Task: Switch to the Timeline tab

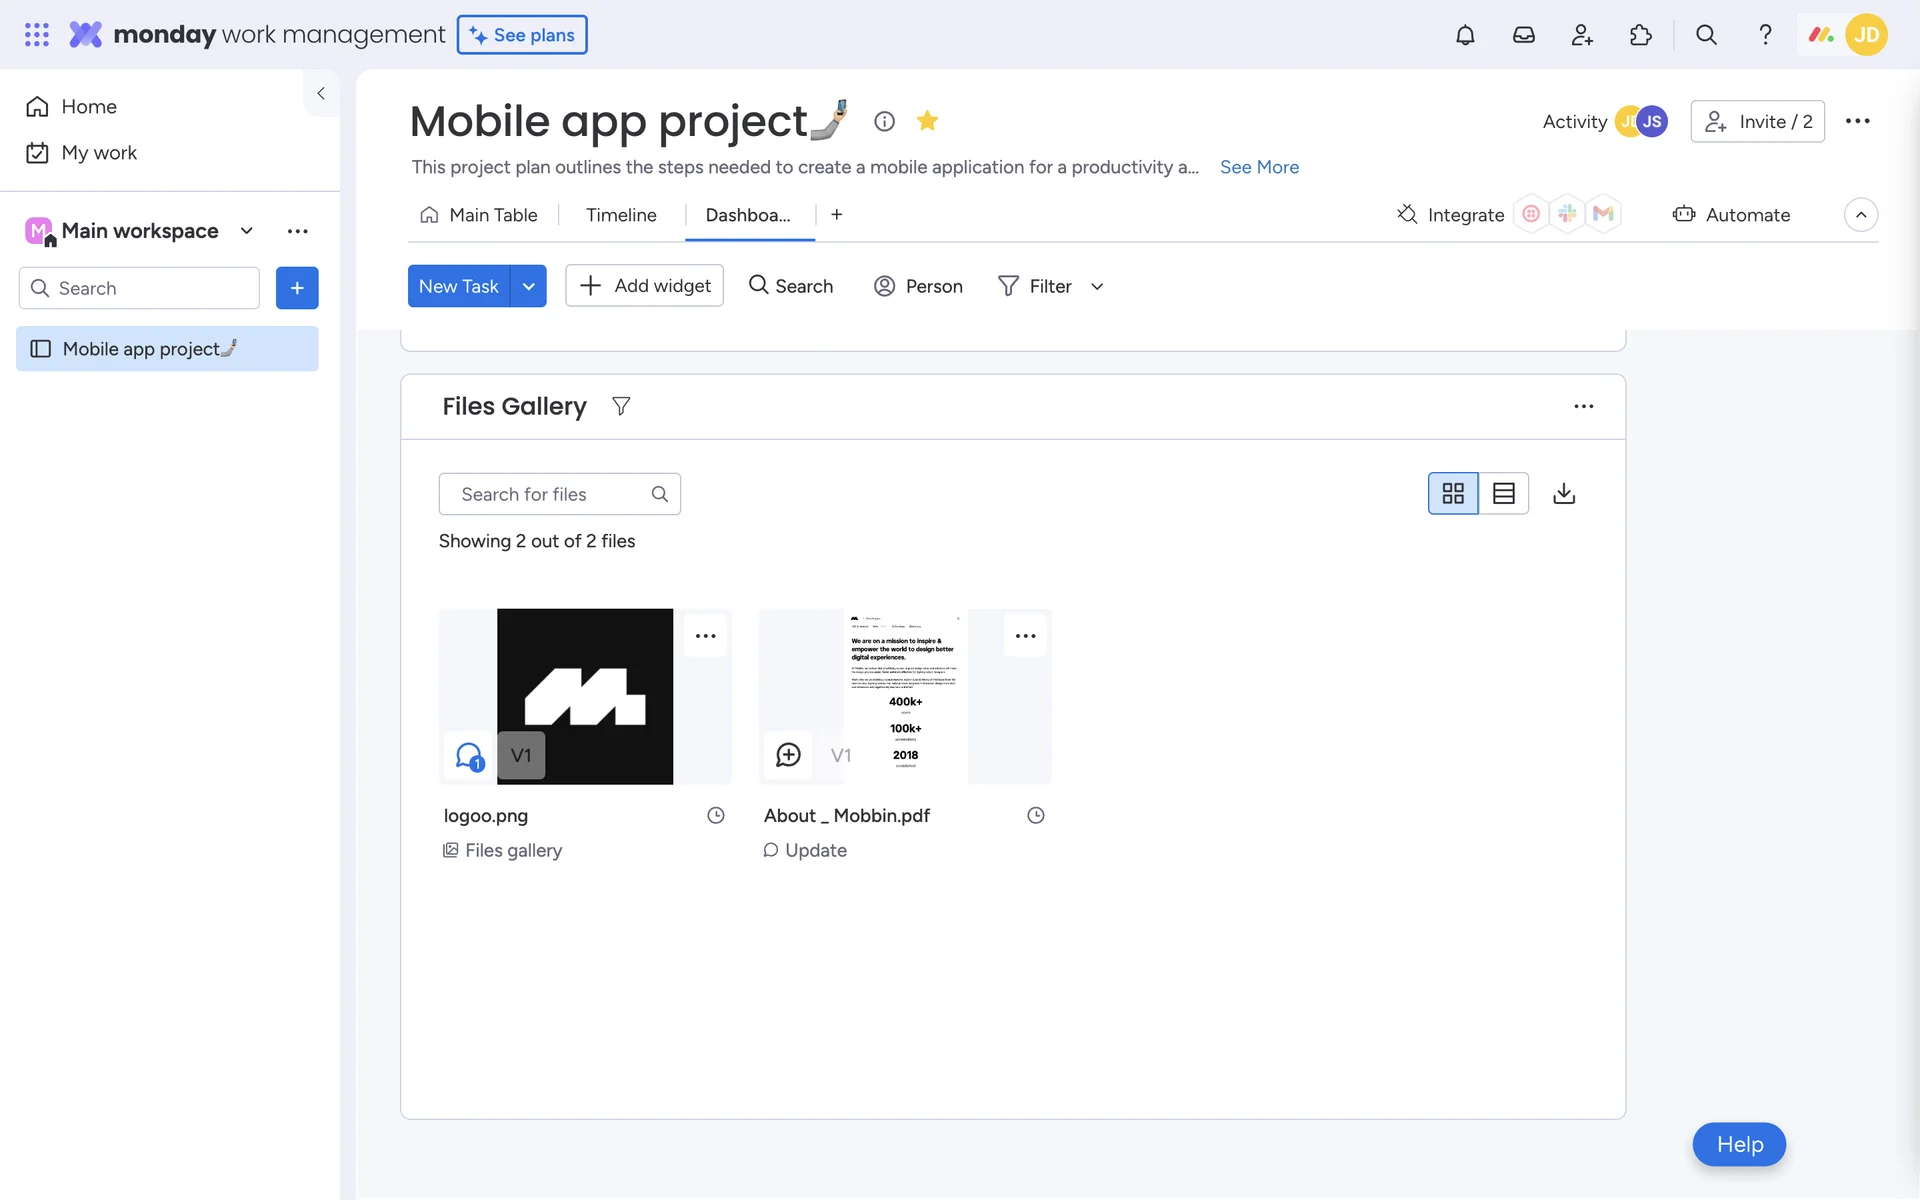Action: click(x=621, y=215)
